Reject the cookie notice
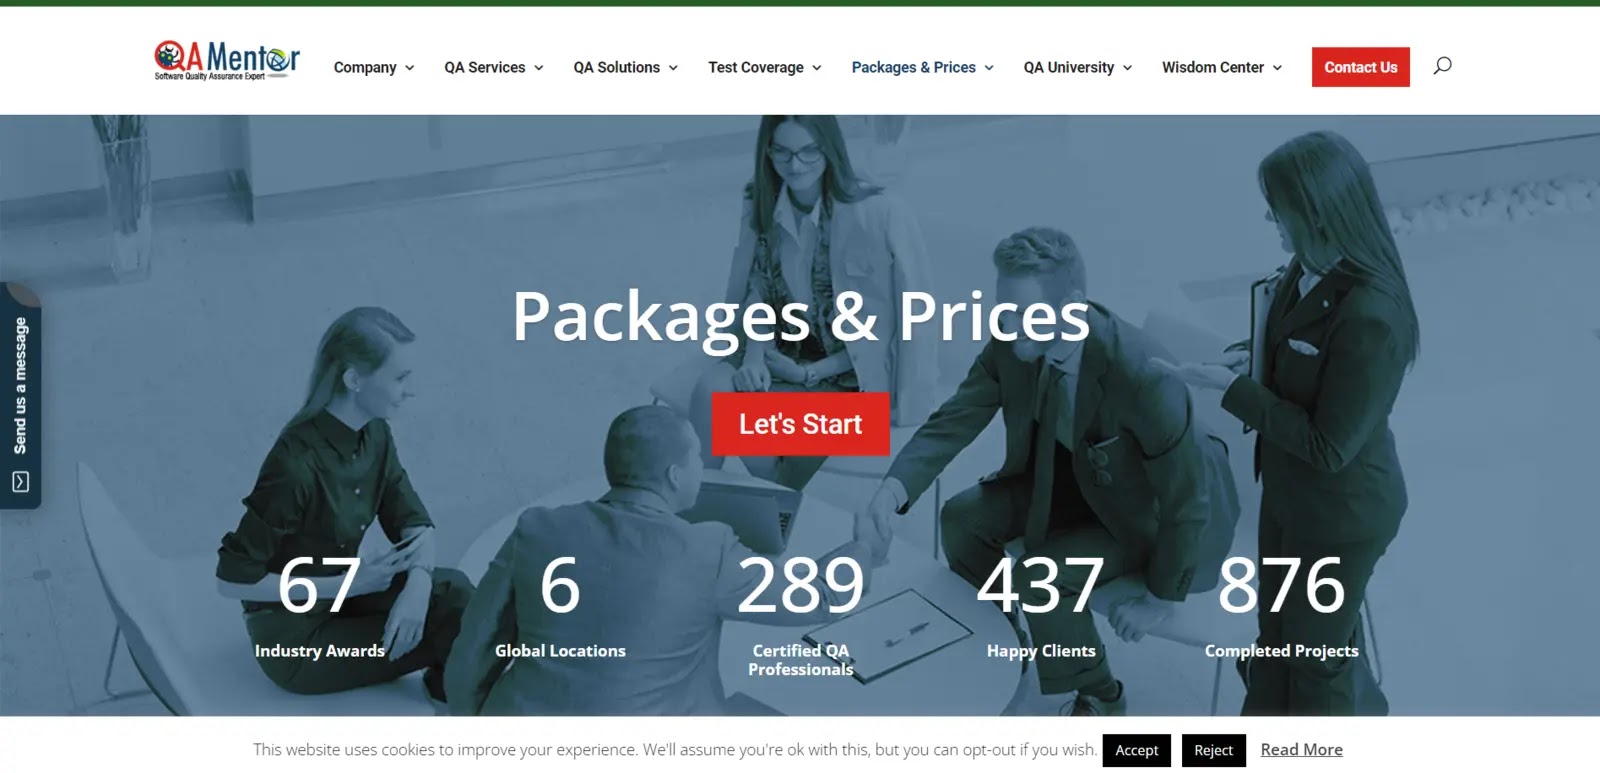The height and width of the screenshot is (773, 1600). [1214, 750]
